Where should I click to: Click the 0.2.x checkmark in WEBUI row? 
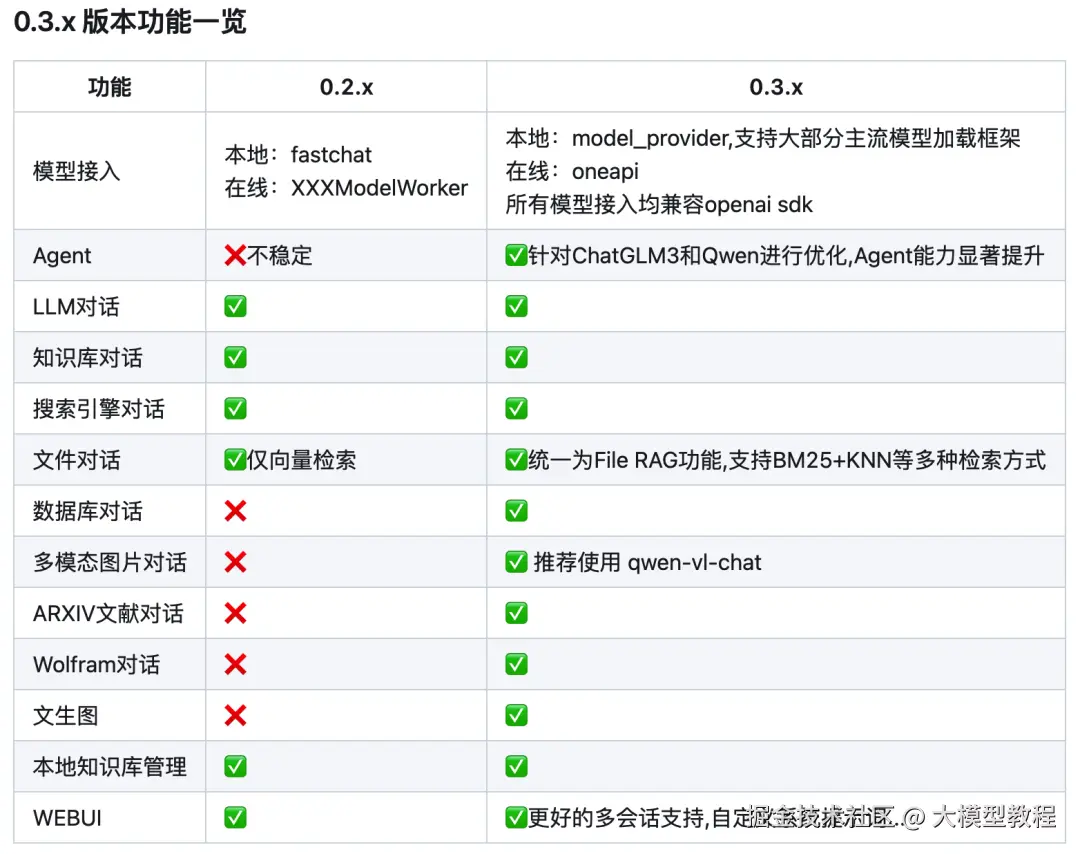coord(235,818)
